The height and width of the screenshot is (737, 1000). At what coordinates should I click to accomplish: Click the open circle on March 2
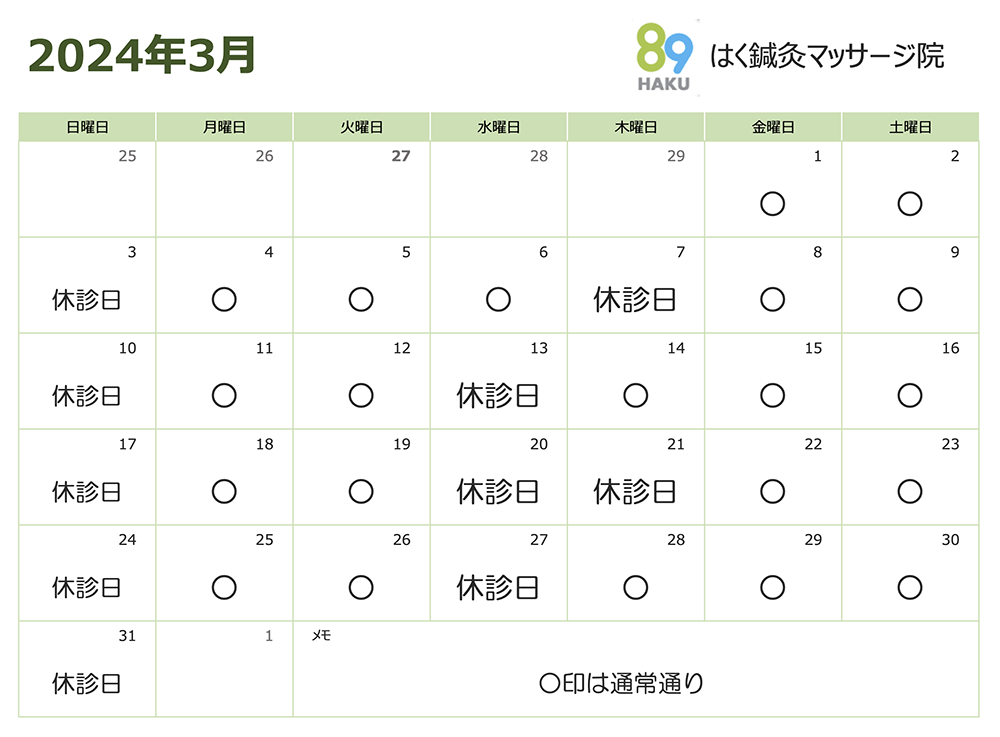(909, 204)
